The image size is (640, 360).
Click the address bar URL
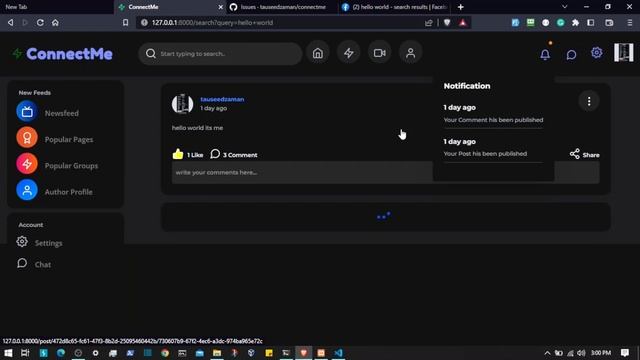point(212,23)
